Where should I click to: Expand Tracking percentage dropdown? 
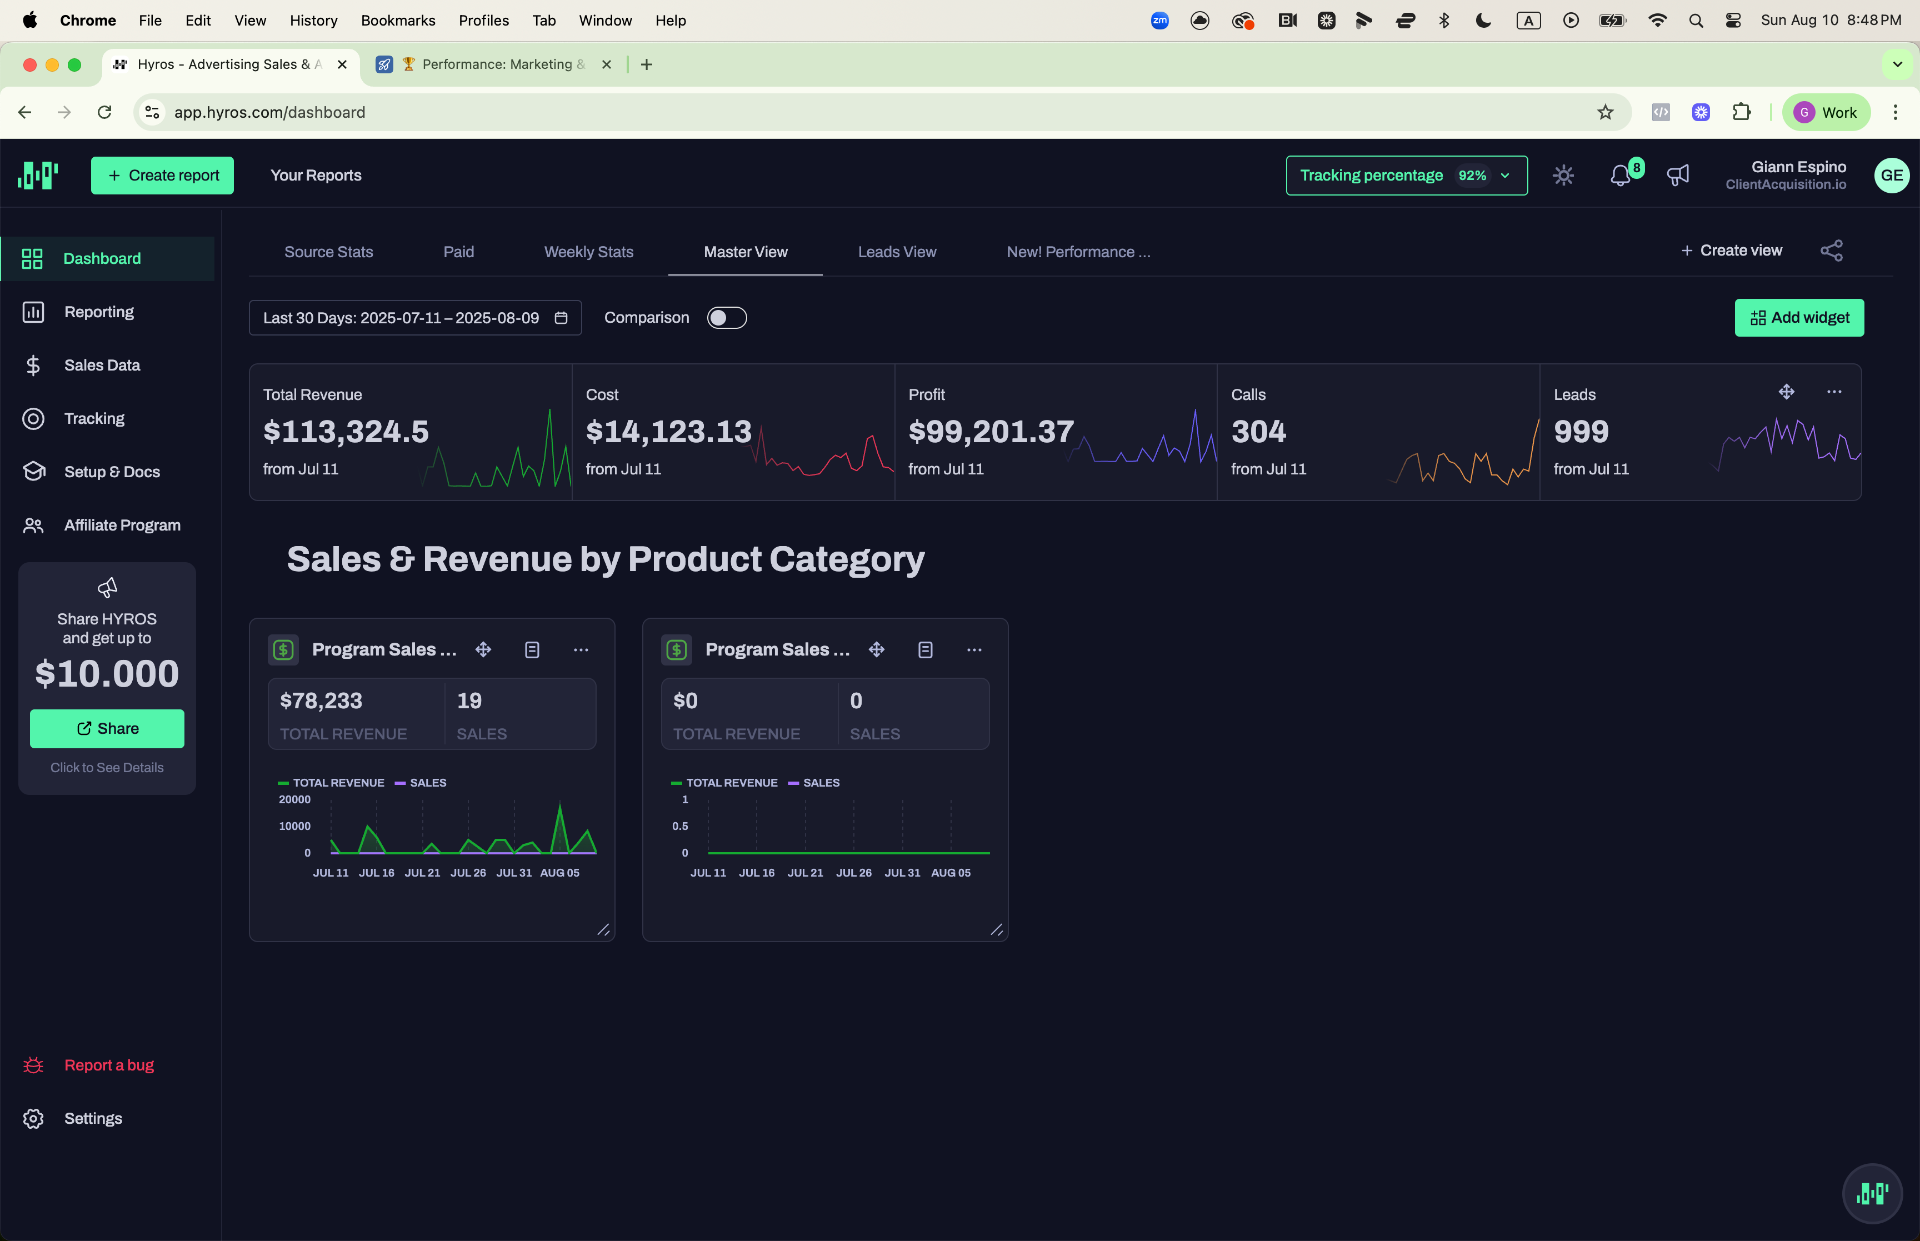(1406, 175)
